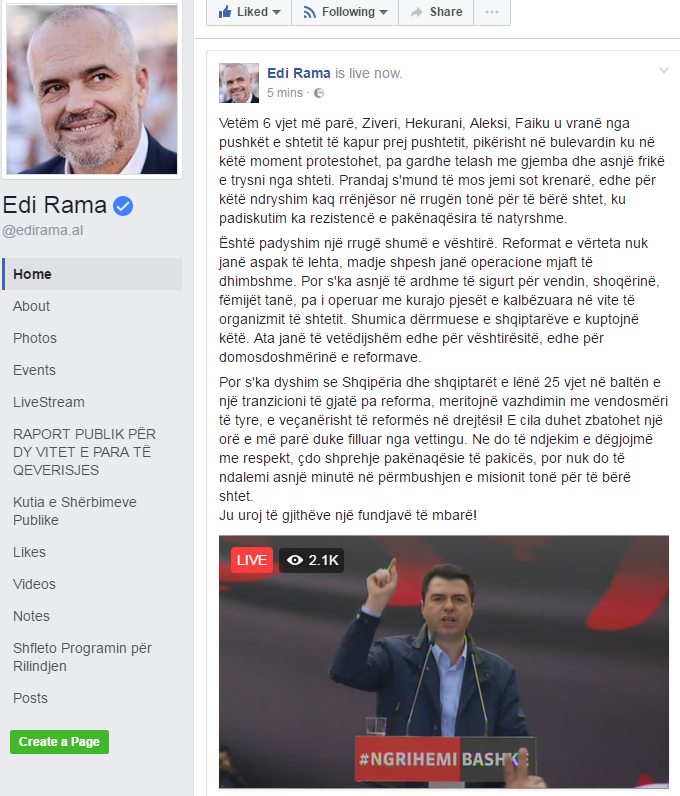Click the red LIVE badge on the video
This screenshot has height=796, width=680.
click(252, 560)
